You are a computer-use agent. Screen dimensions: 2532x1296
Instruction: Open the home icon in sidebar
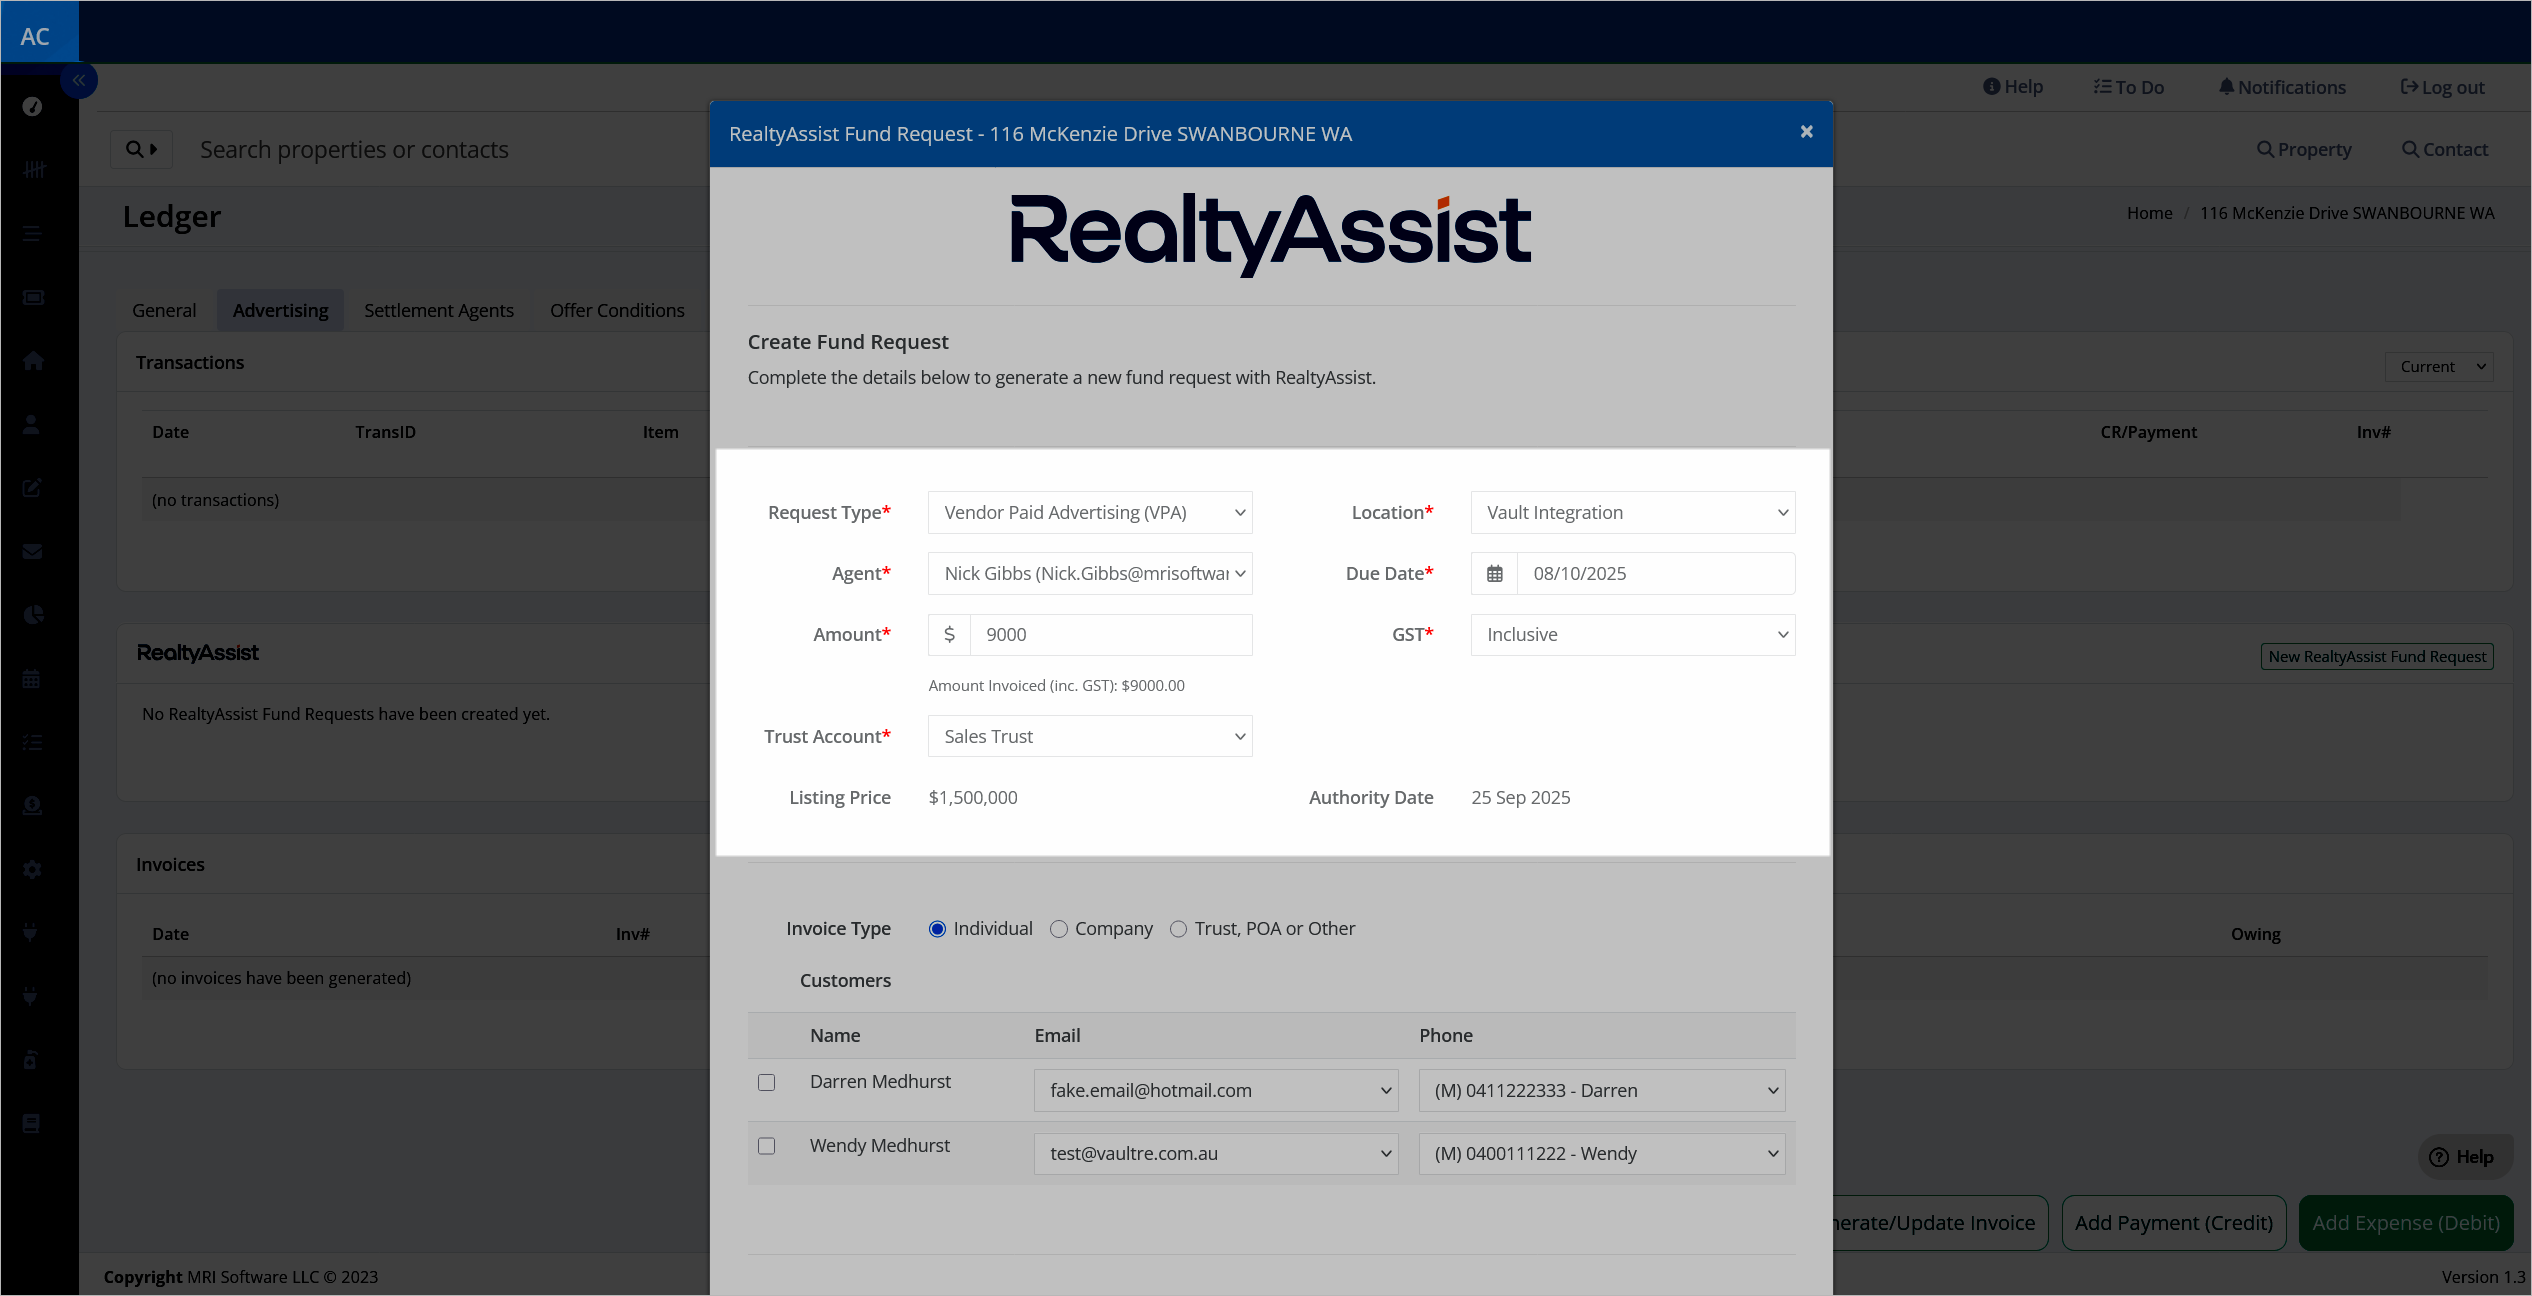pyautogui.click(x=33, y=360)
